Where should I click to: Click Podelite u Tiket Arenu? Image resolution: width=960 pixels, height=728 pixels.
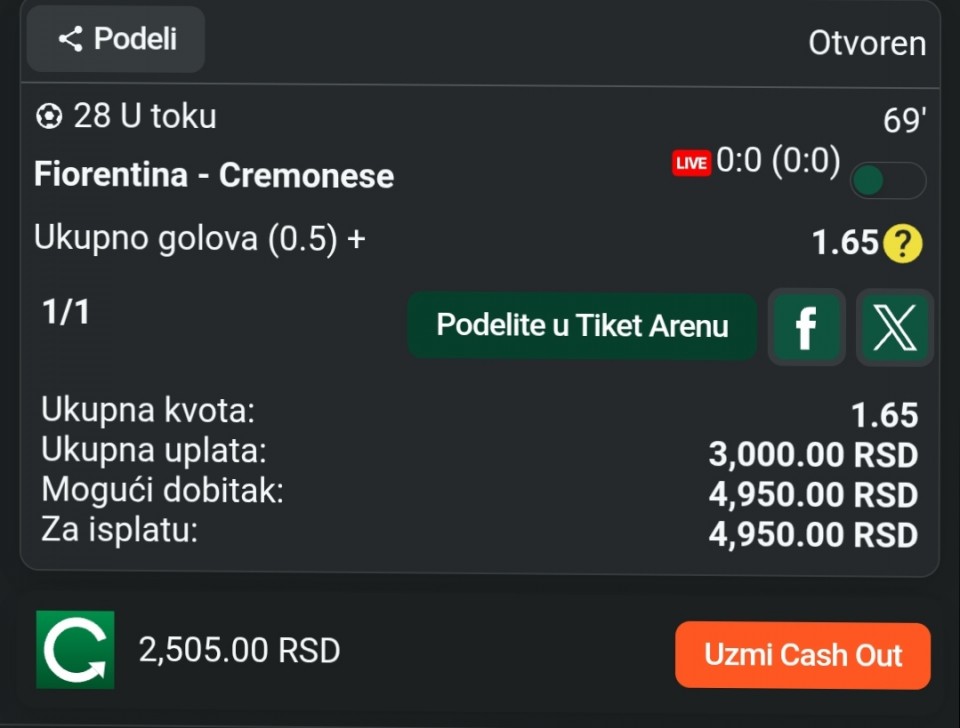(582, 326)
